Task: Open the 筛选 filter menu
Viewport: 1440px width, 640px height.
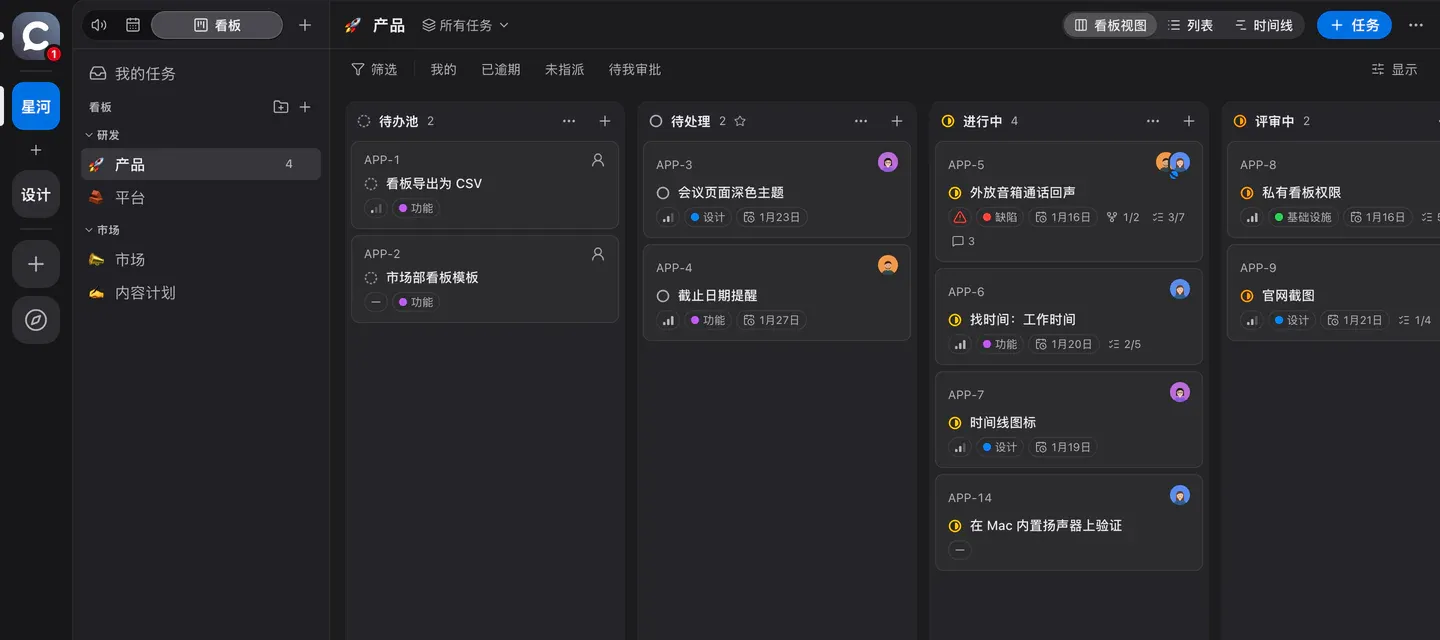Action: coord(374,69)
